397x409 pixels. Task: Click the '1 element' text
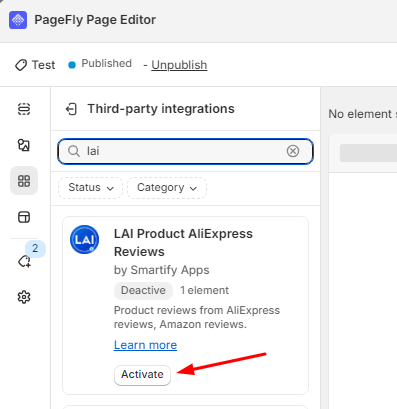pyautogui.click(x=204, y=290)
